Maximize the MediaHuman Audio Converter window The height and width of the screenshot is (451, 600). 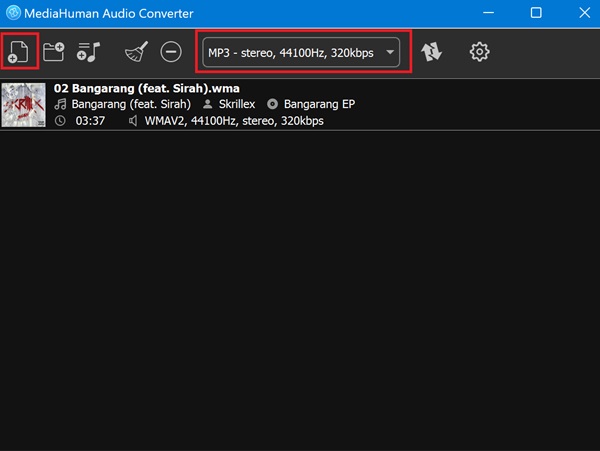pos(536,13)
